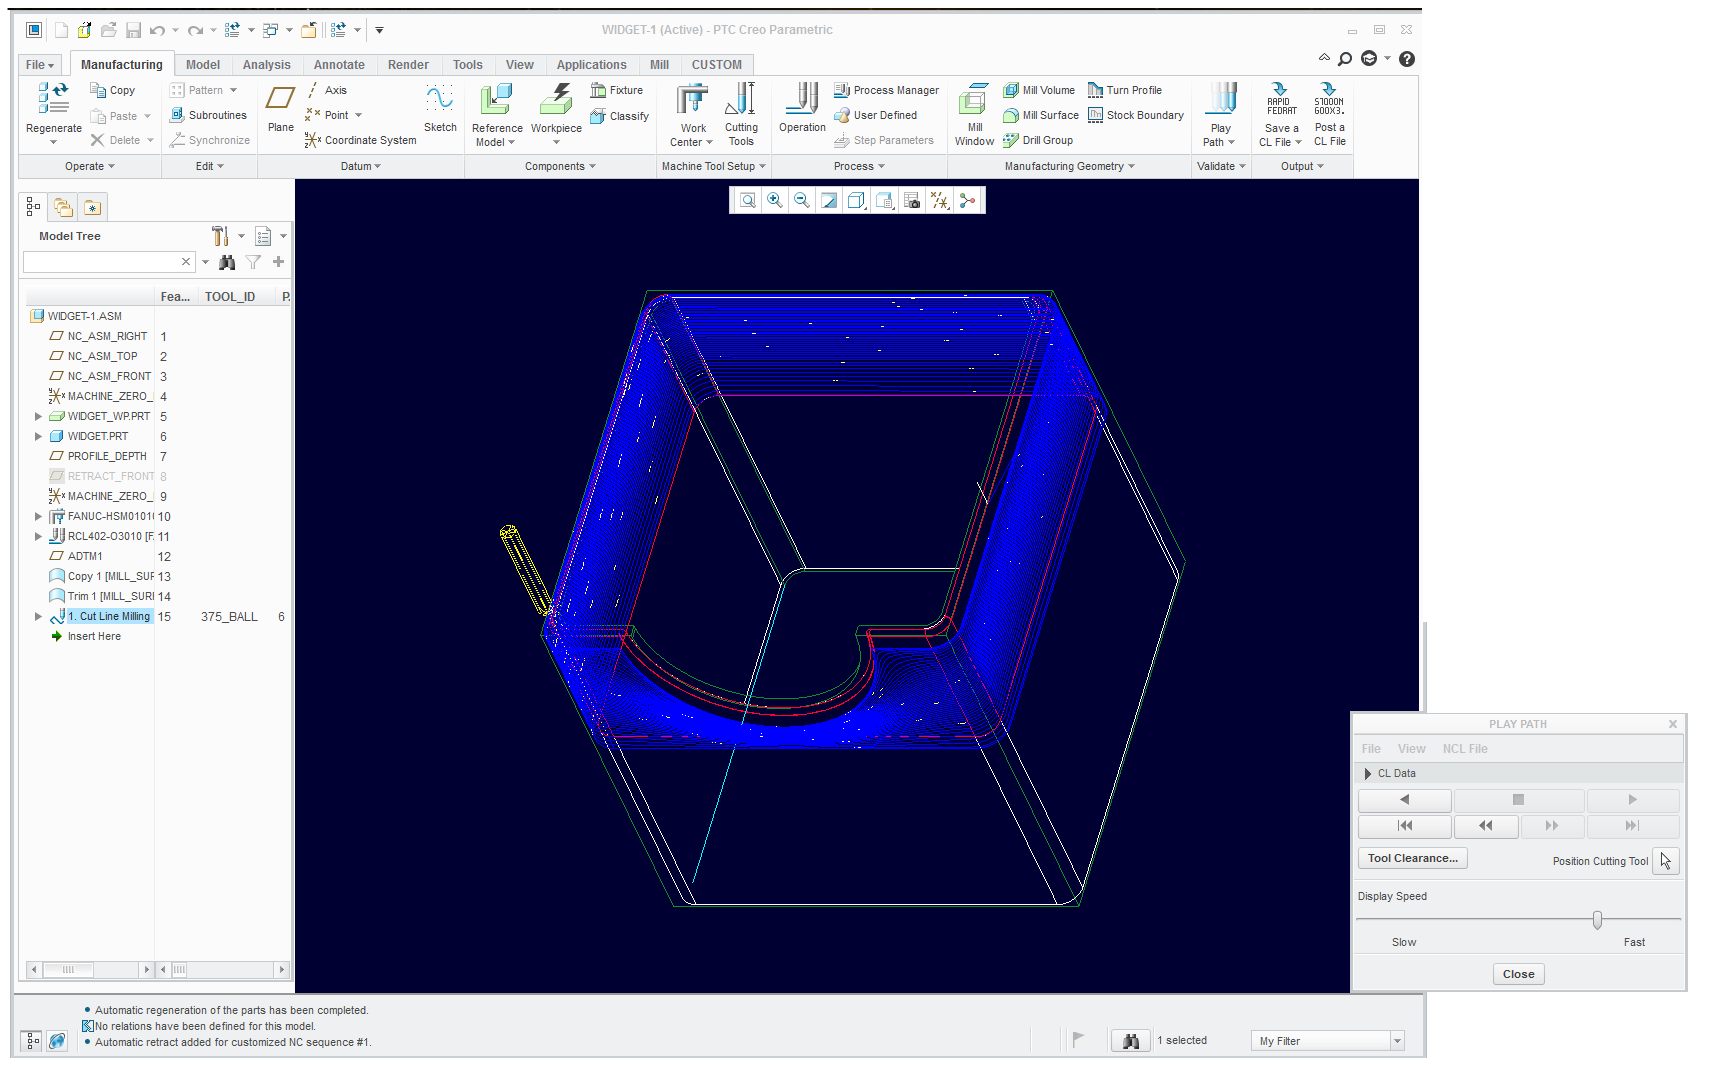This screenshot has height=1088, width=1712.
Task: Open the My Filter selection dropdown
Action: (x=1397, y=1041)
